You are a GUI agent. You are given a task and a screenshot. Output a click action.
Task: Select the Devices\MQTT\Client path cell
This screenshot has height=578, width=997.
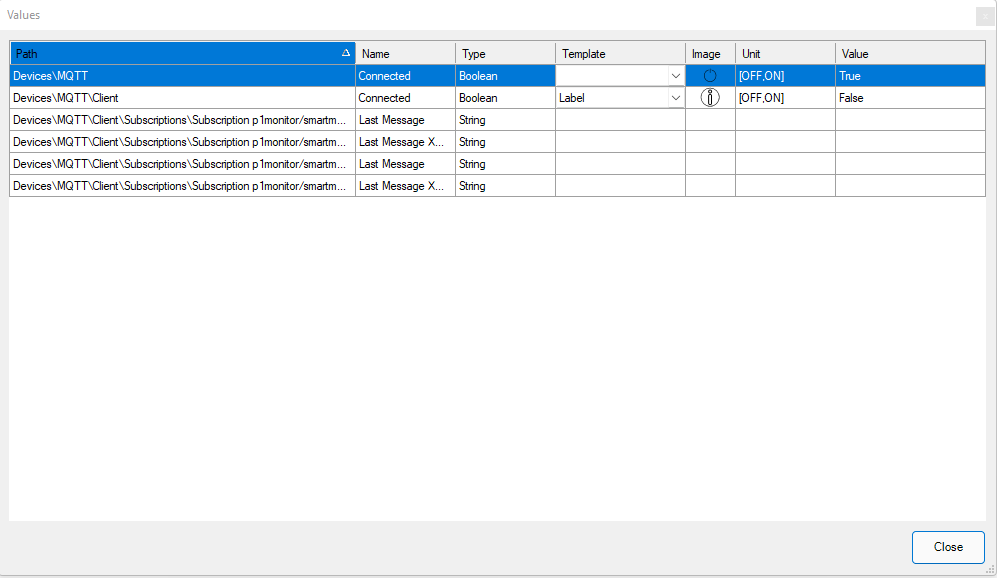tap(182, 98)
